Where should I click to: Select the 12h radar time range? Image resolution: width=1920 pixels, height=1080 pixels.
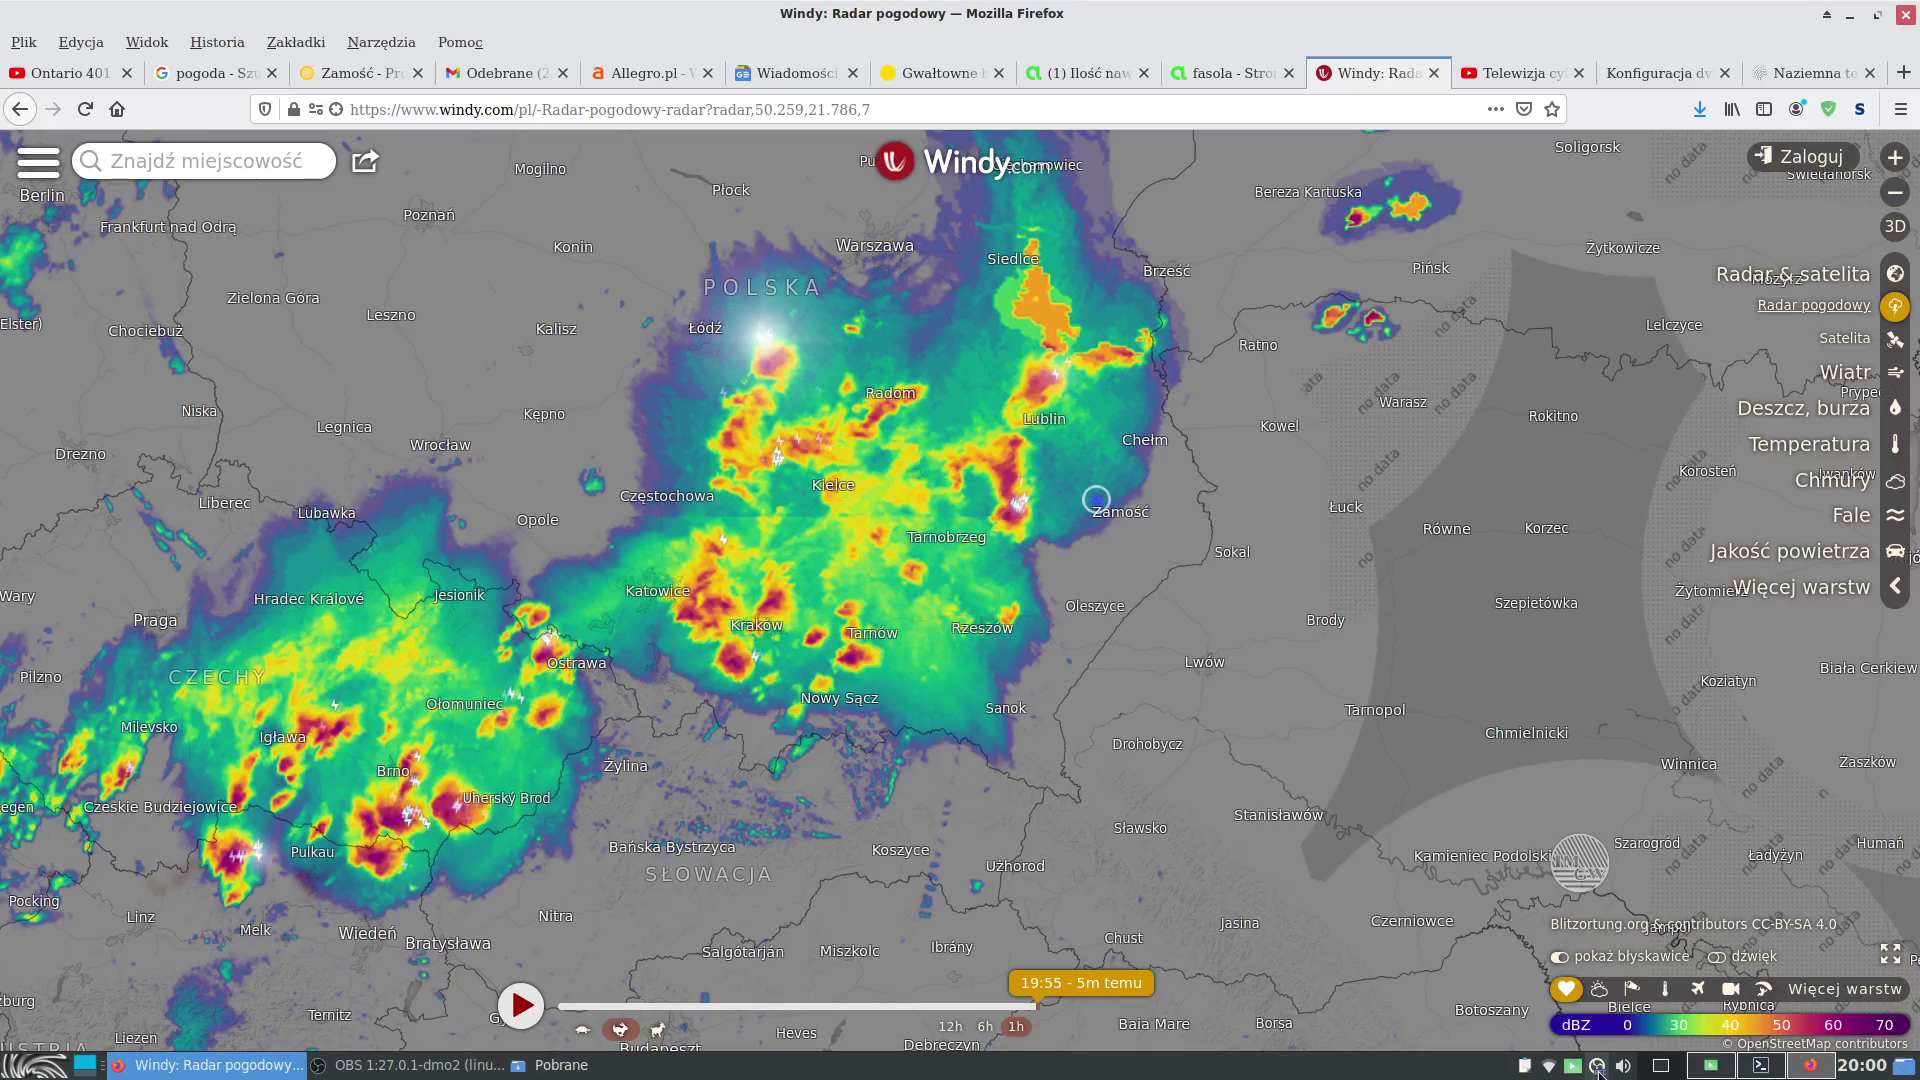(x=950, y=1027)
